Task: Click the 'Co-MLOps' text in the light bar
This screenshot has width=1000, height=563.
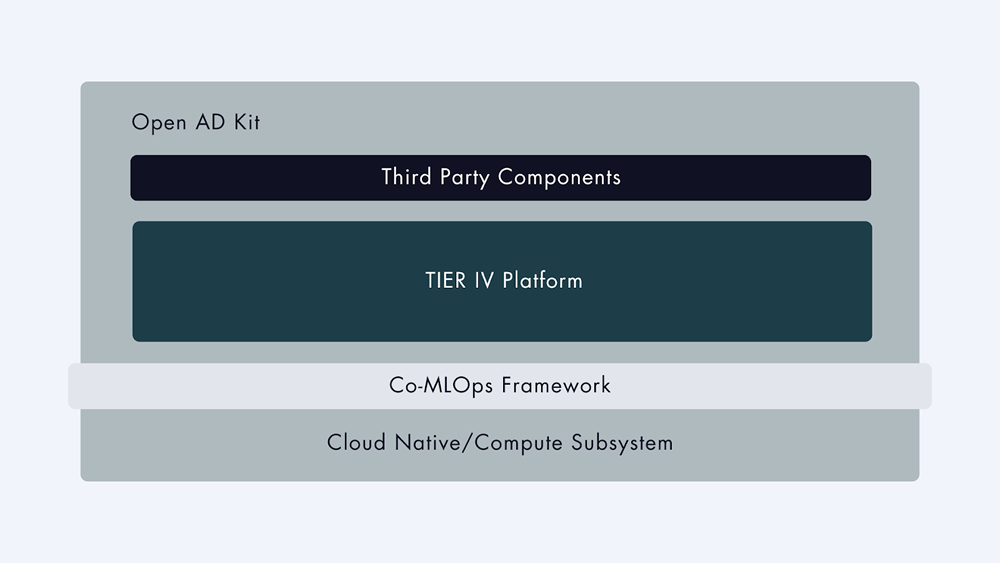Action: (441, 386)
